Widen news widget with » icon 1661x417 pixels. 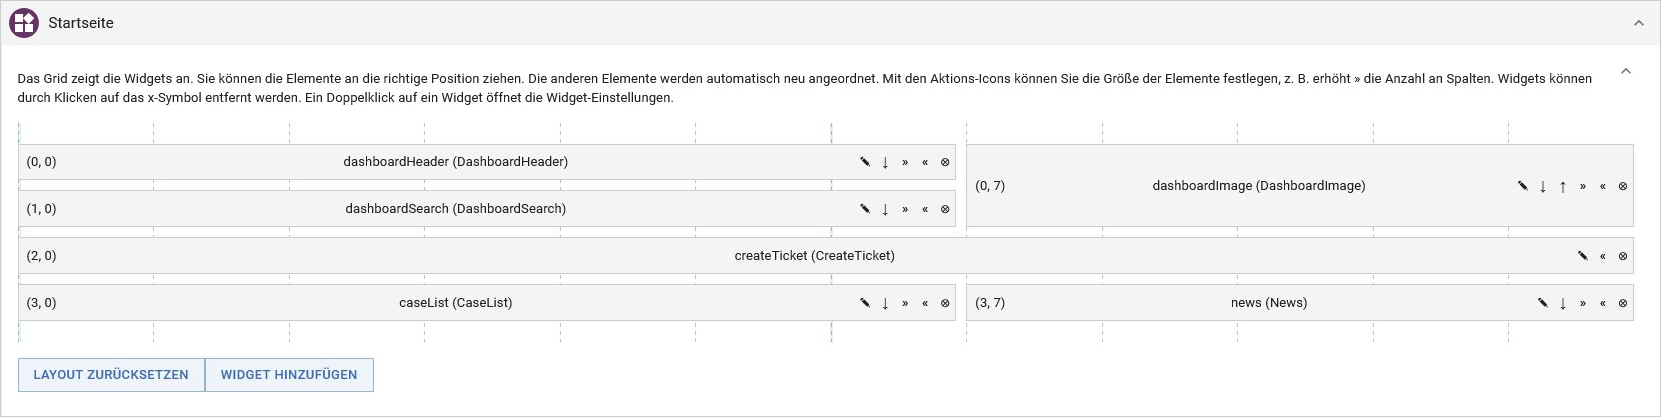[x=1583, y=303]
